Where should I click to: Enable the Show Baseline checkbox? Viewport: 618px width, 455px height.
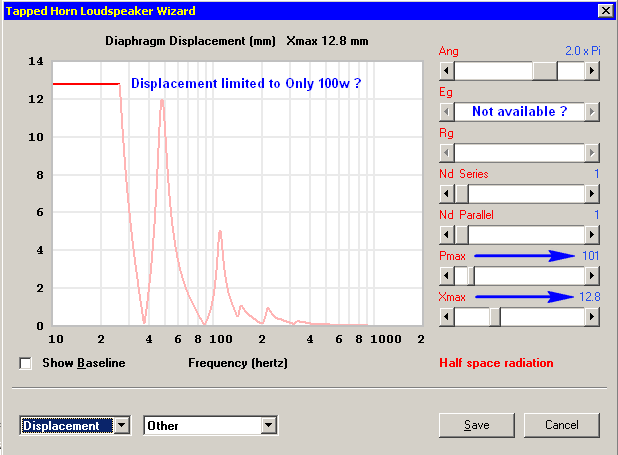(26, 363)
